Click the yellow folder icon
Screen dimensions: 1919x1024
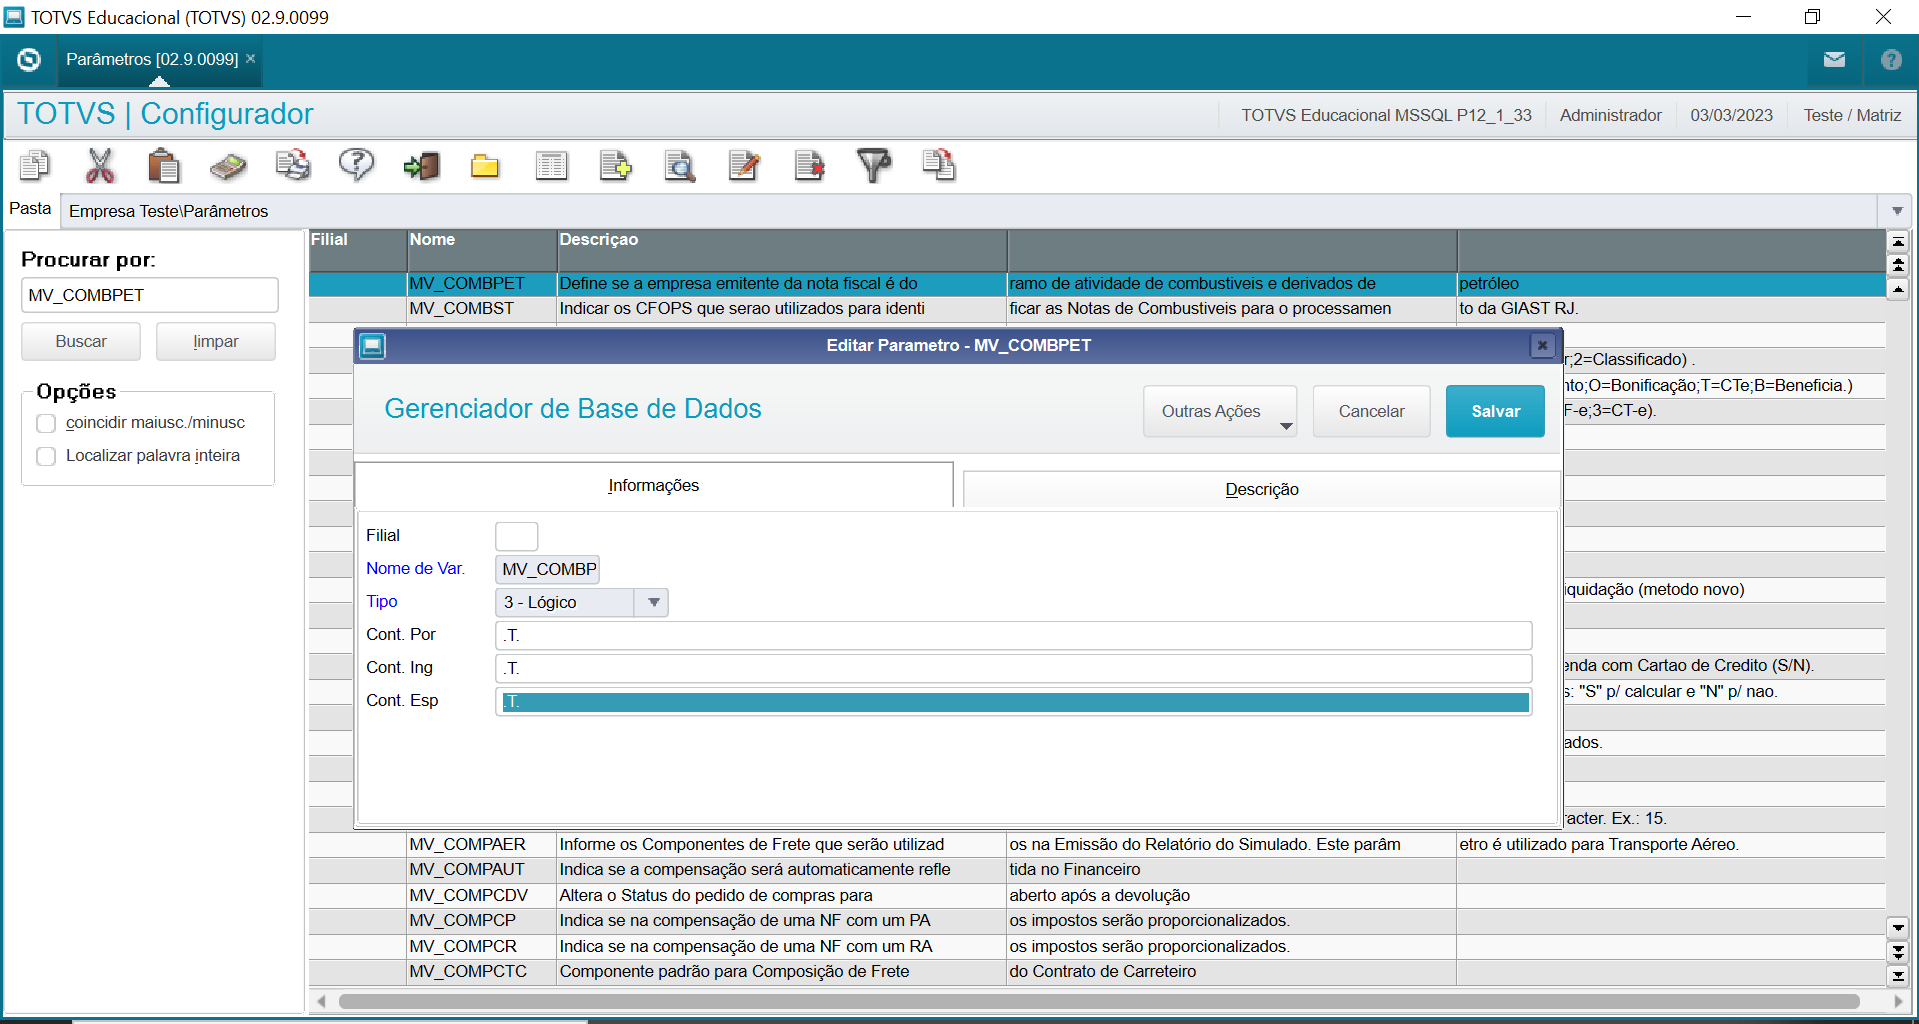tap(485, 165)
